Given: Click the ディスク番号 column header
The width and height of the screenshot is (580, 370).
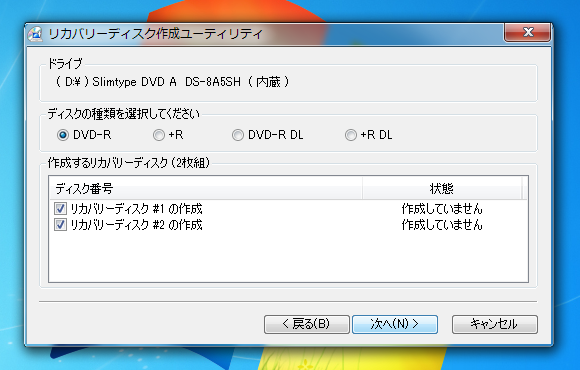Looking at the screenshot, I should [205, 188].
